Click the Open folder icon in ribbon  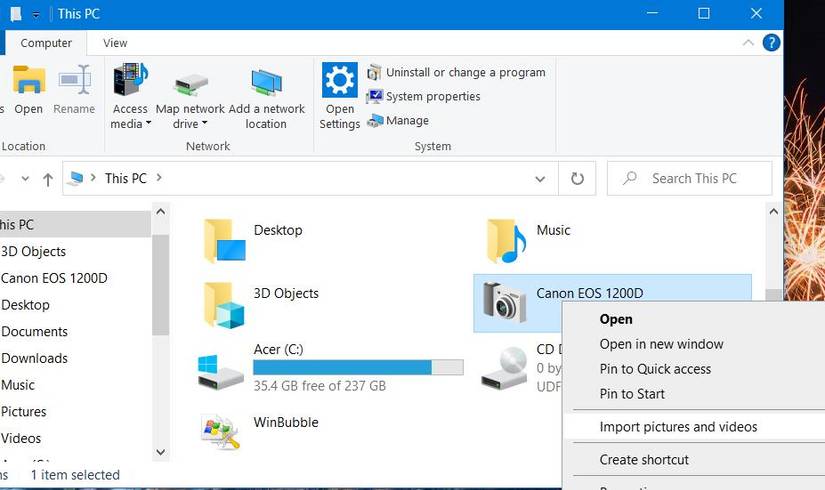(x=28, y=80)
